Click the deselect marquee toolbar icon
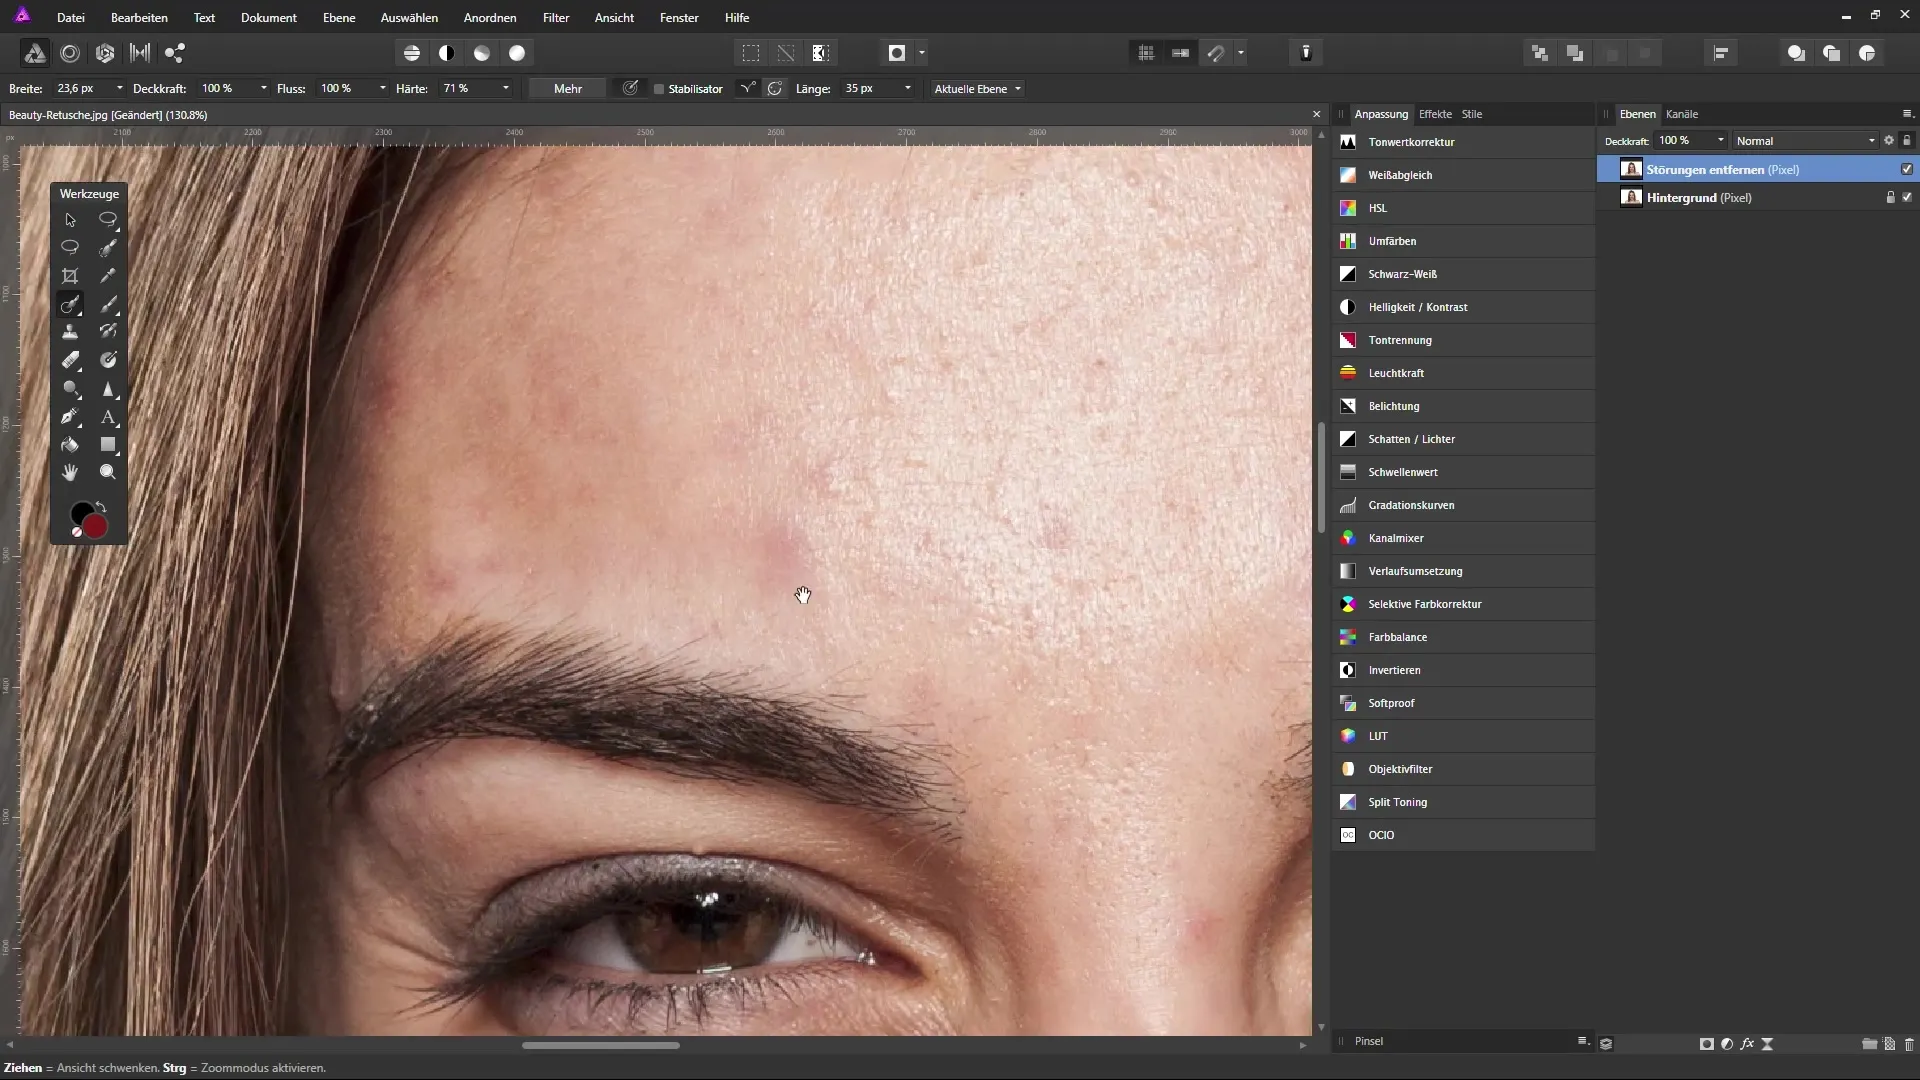The height and width of the screenshot is (1080, 1920). pyautogui.click(x=786, y=53)
